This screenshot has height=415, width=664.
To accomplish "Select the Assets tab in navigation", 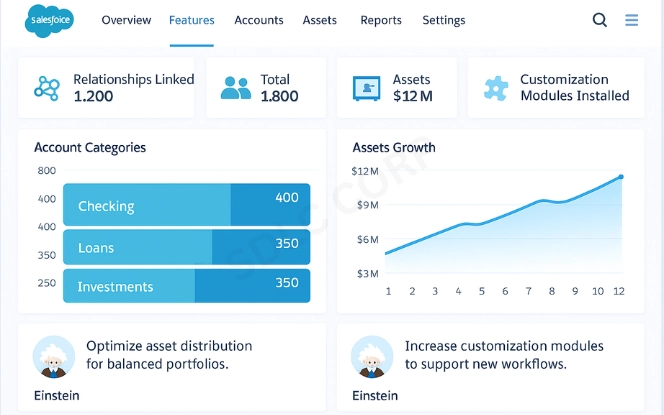I will (319, 20).
